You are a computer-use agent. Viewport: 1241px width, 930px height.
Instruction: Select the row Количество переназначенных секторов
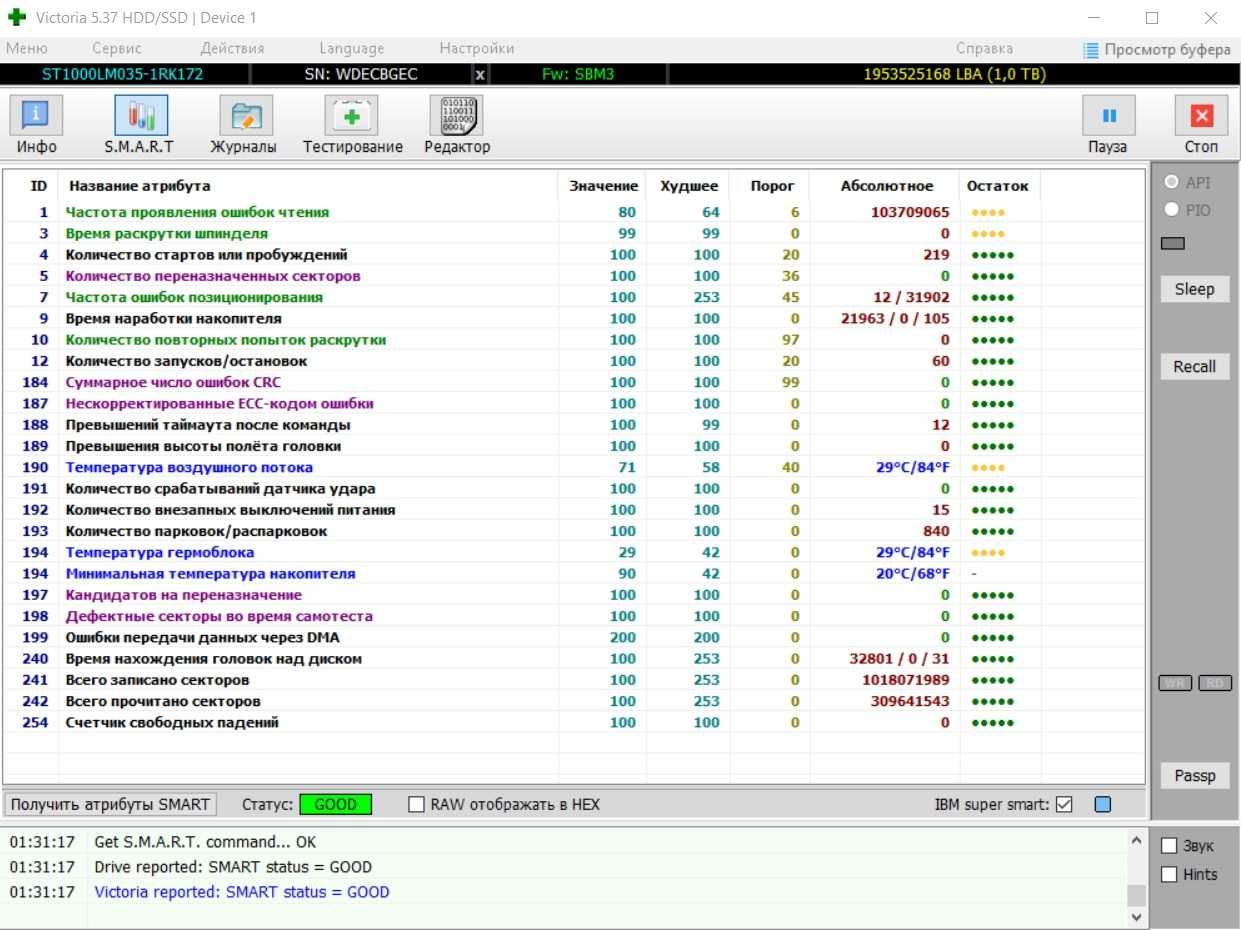573,276
